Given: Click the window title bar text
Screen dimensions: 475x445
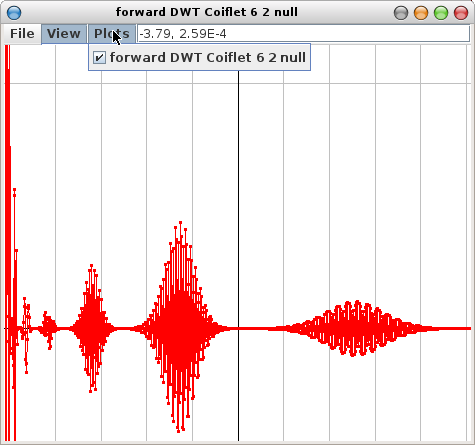Looking at the screenshot, I should coord(207,12).
